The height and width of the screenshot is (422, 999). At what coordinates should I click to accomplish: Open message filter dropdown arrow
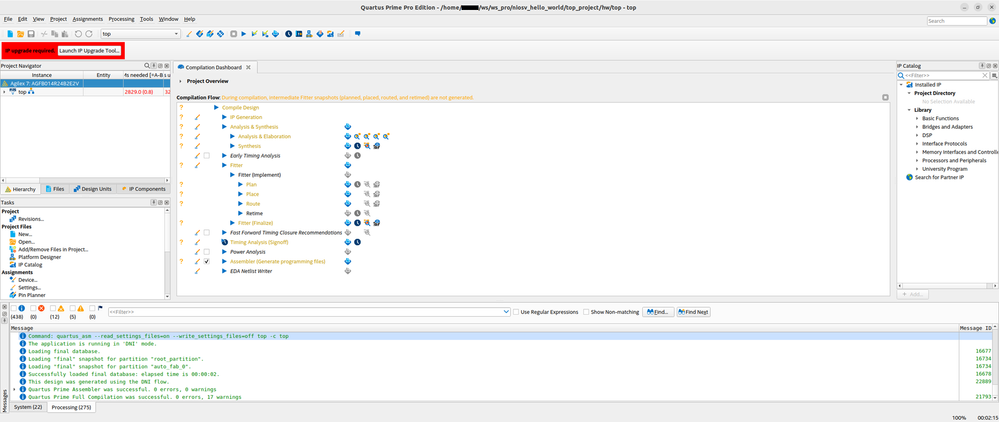point(507,312)
